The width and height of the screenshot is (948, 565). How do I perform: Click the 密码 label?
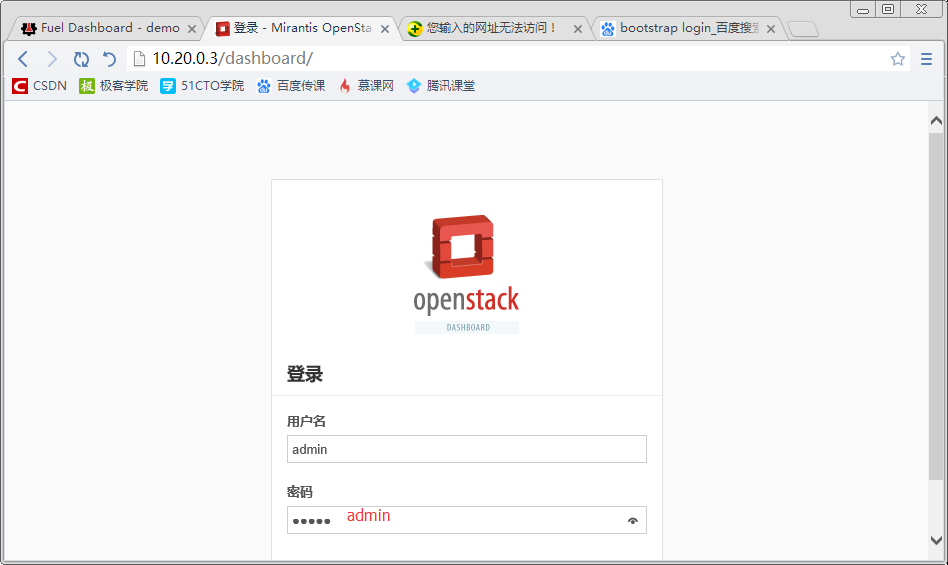pos(299,492)
